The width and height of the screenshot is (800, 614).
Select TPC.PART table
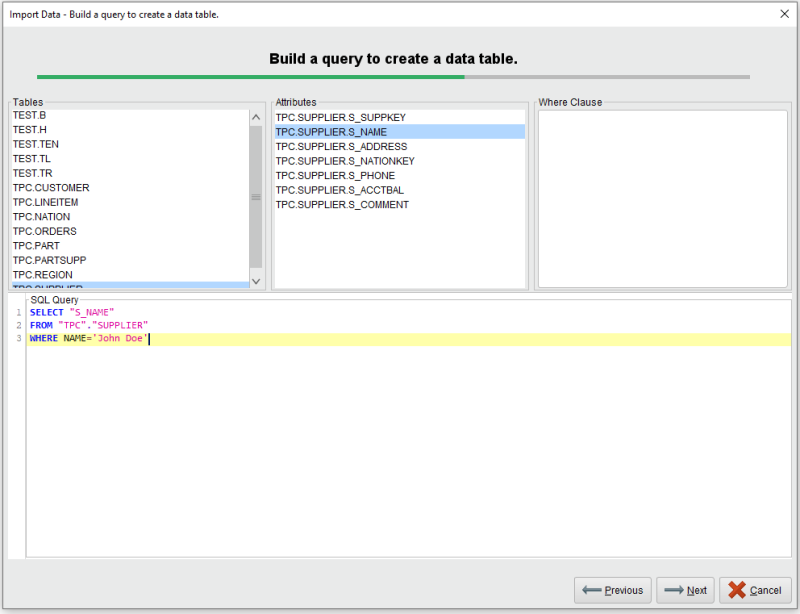pyautogui.click(x=131, y=245)
